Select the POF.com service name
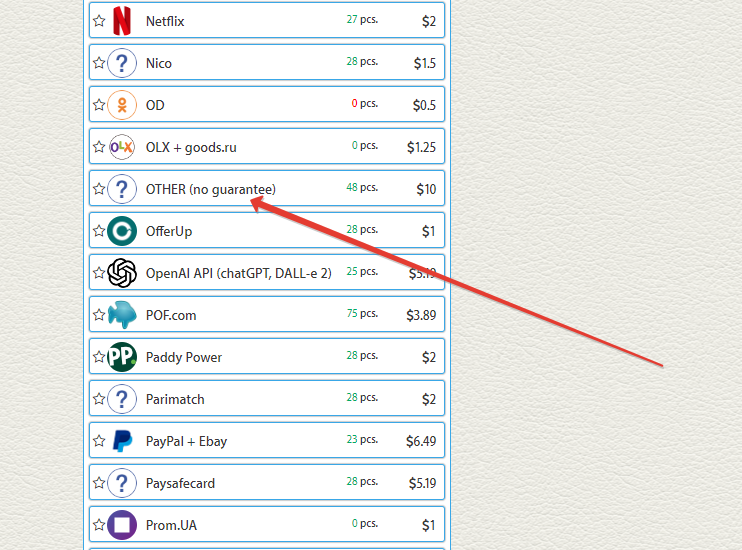The width and height of the screenshot is (742, 550). pyautogui.click(x=171, y=315)
